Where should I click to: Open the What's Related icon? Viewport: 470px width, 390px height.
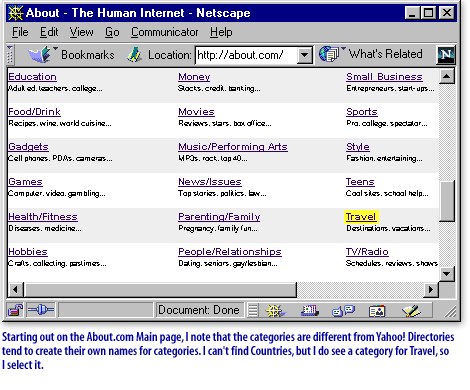329,54
